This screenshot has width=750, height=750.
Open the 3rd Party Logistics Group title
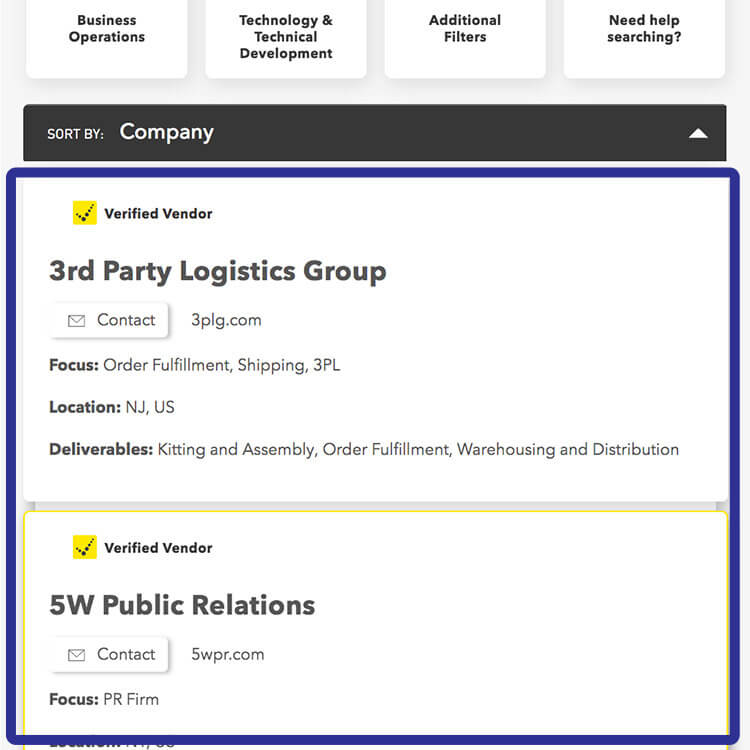point(218,271)
